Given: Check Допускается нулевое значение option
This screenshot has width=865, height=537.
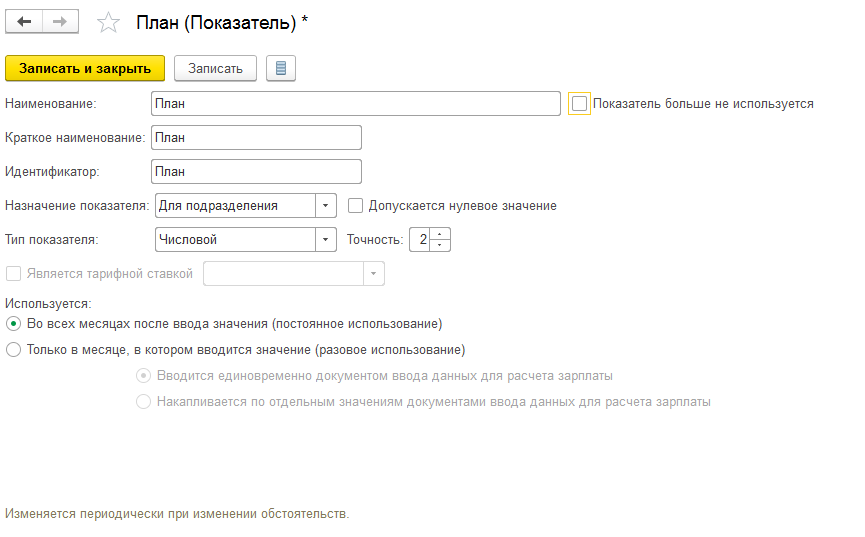Looking at the screenshot, I should click(355, 206).
